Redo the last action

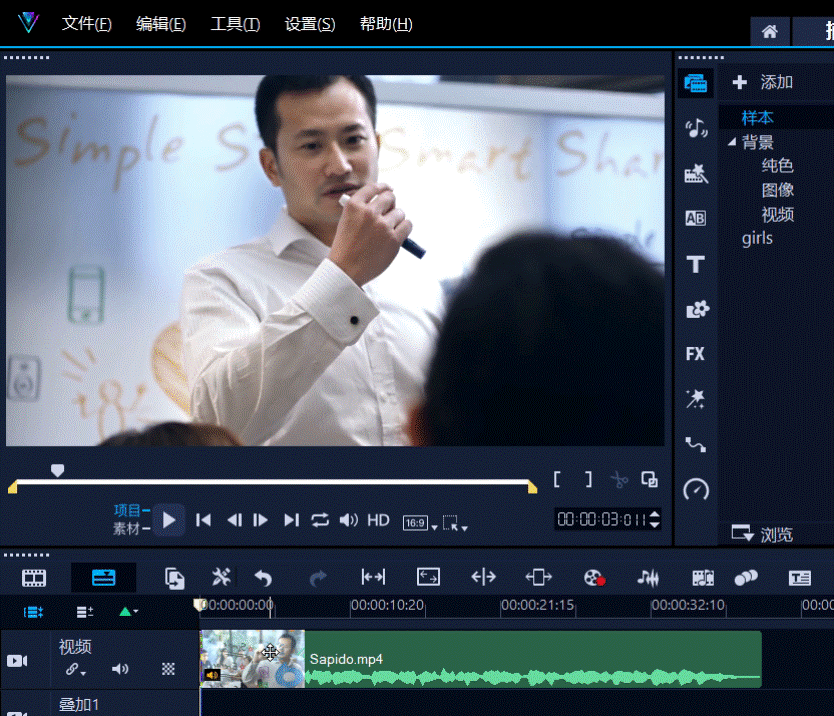click(x=318, y=578)
